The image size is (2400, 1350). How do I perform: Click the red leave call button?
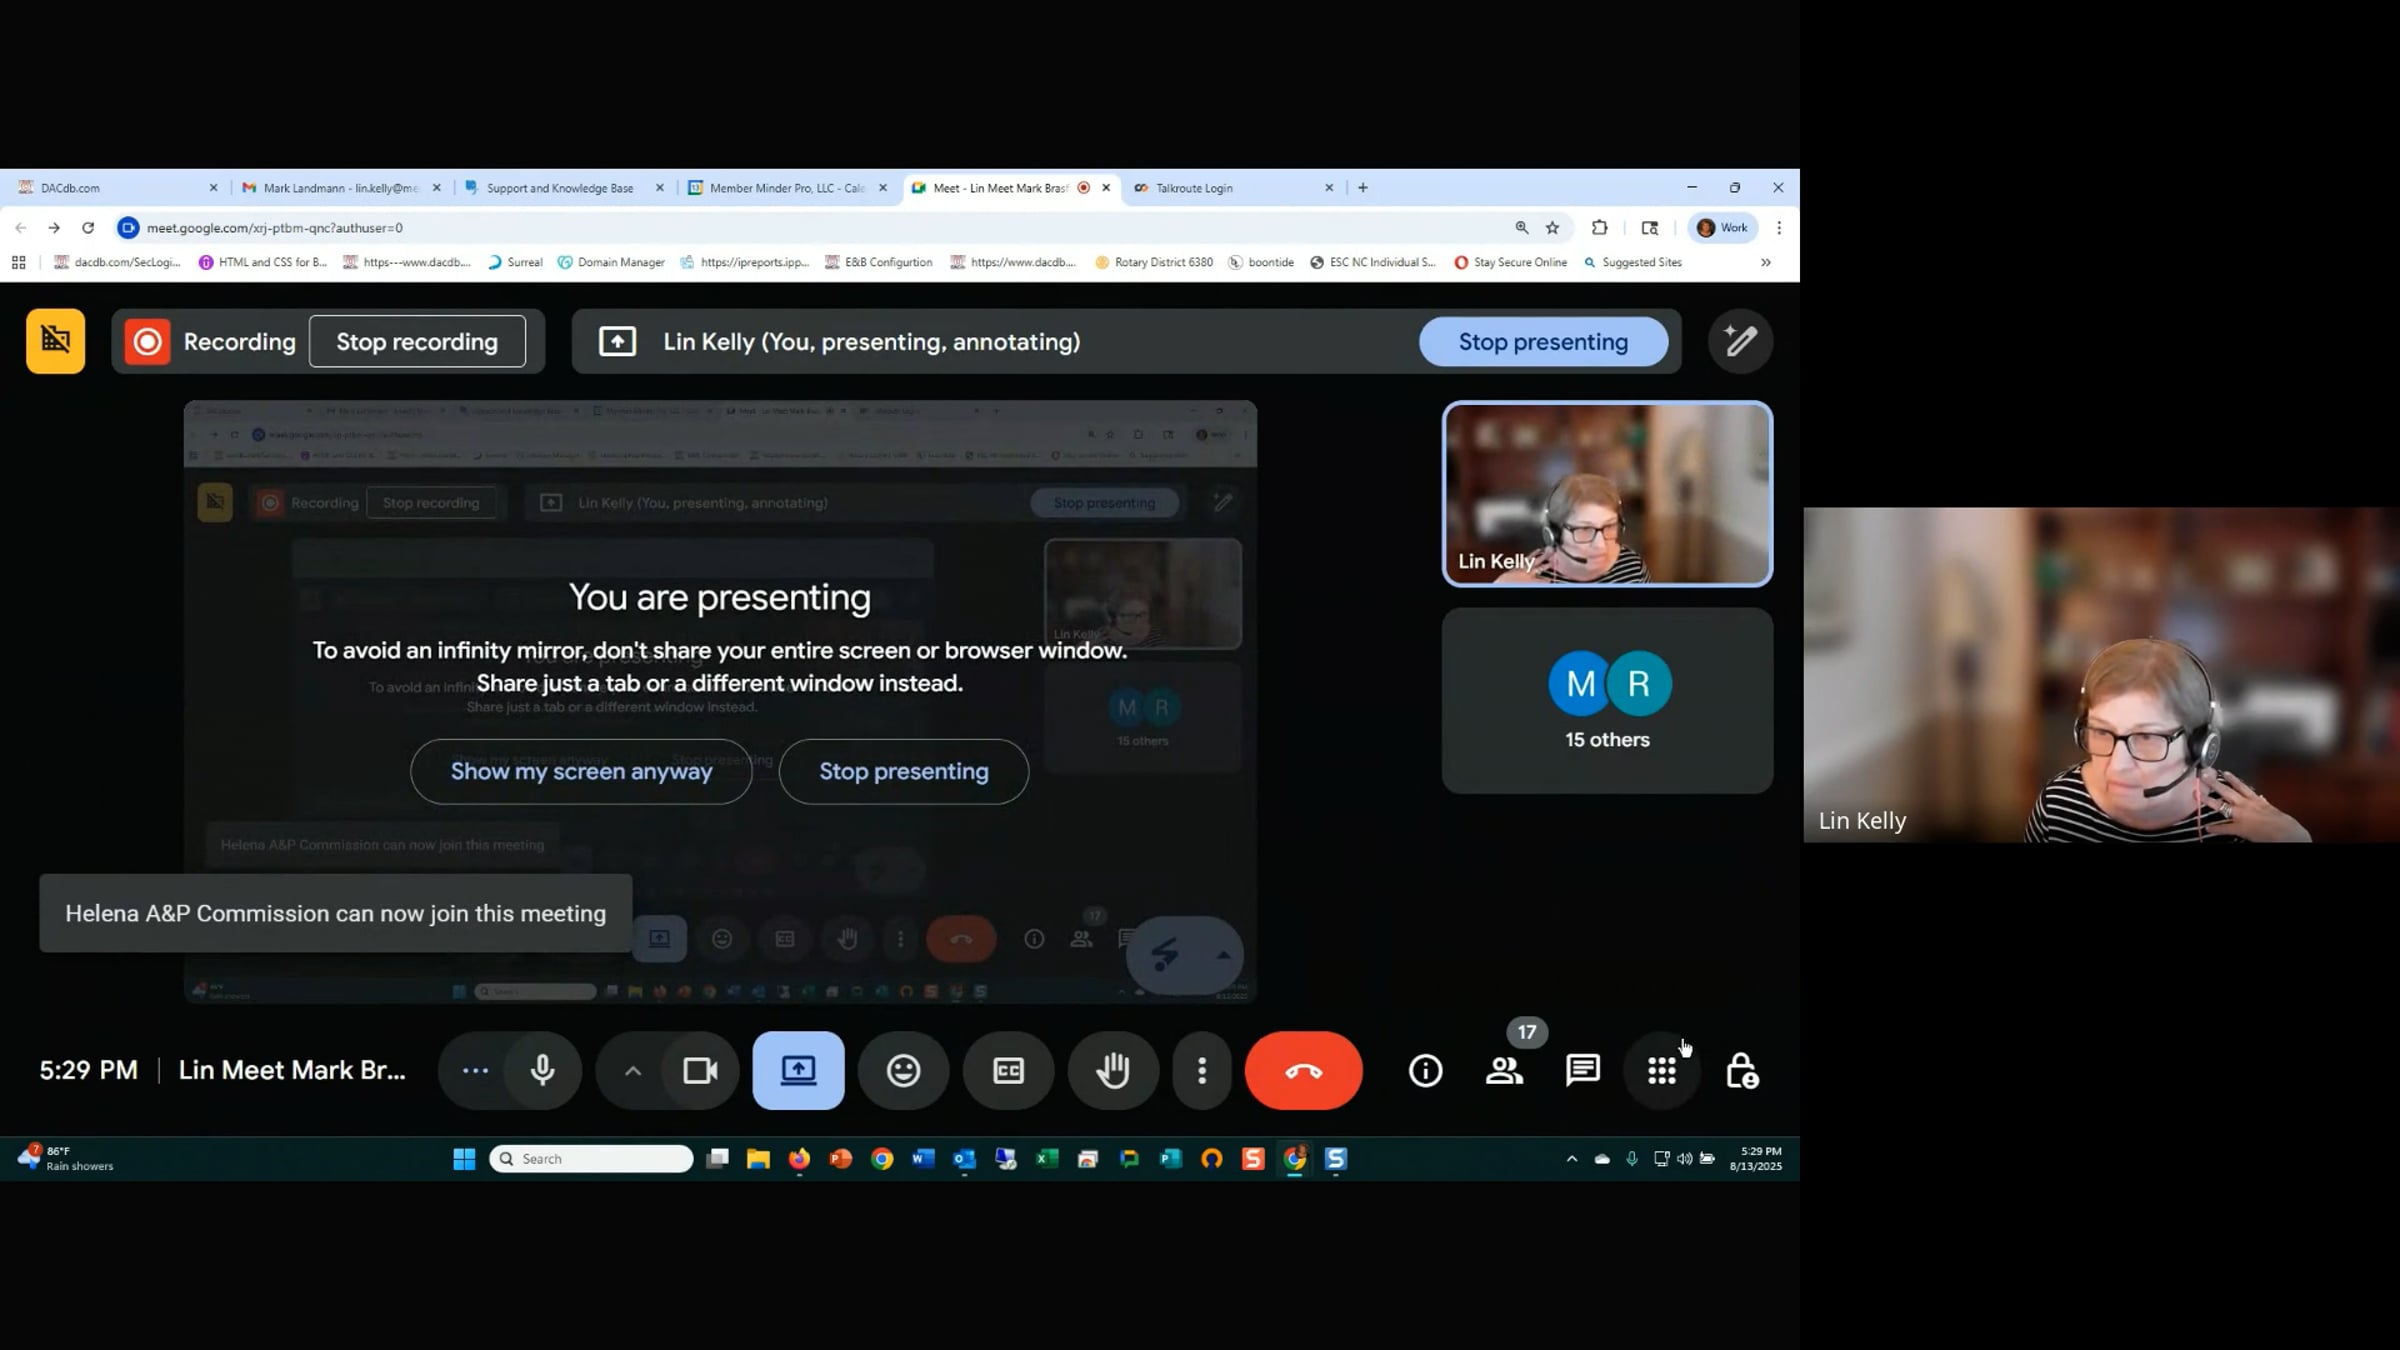tap(1303, 1070)
